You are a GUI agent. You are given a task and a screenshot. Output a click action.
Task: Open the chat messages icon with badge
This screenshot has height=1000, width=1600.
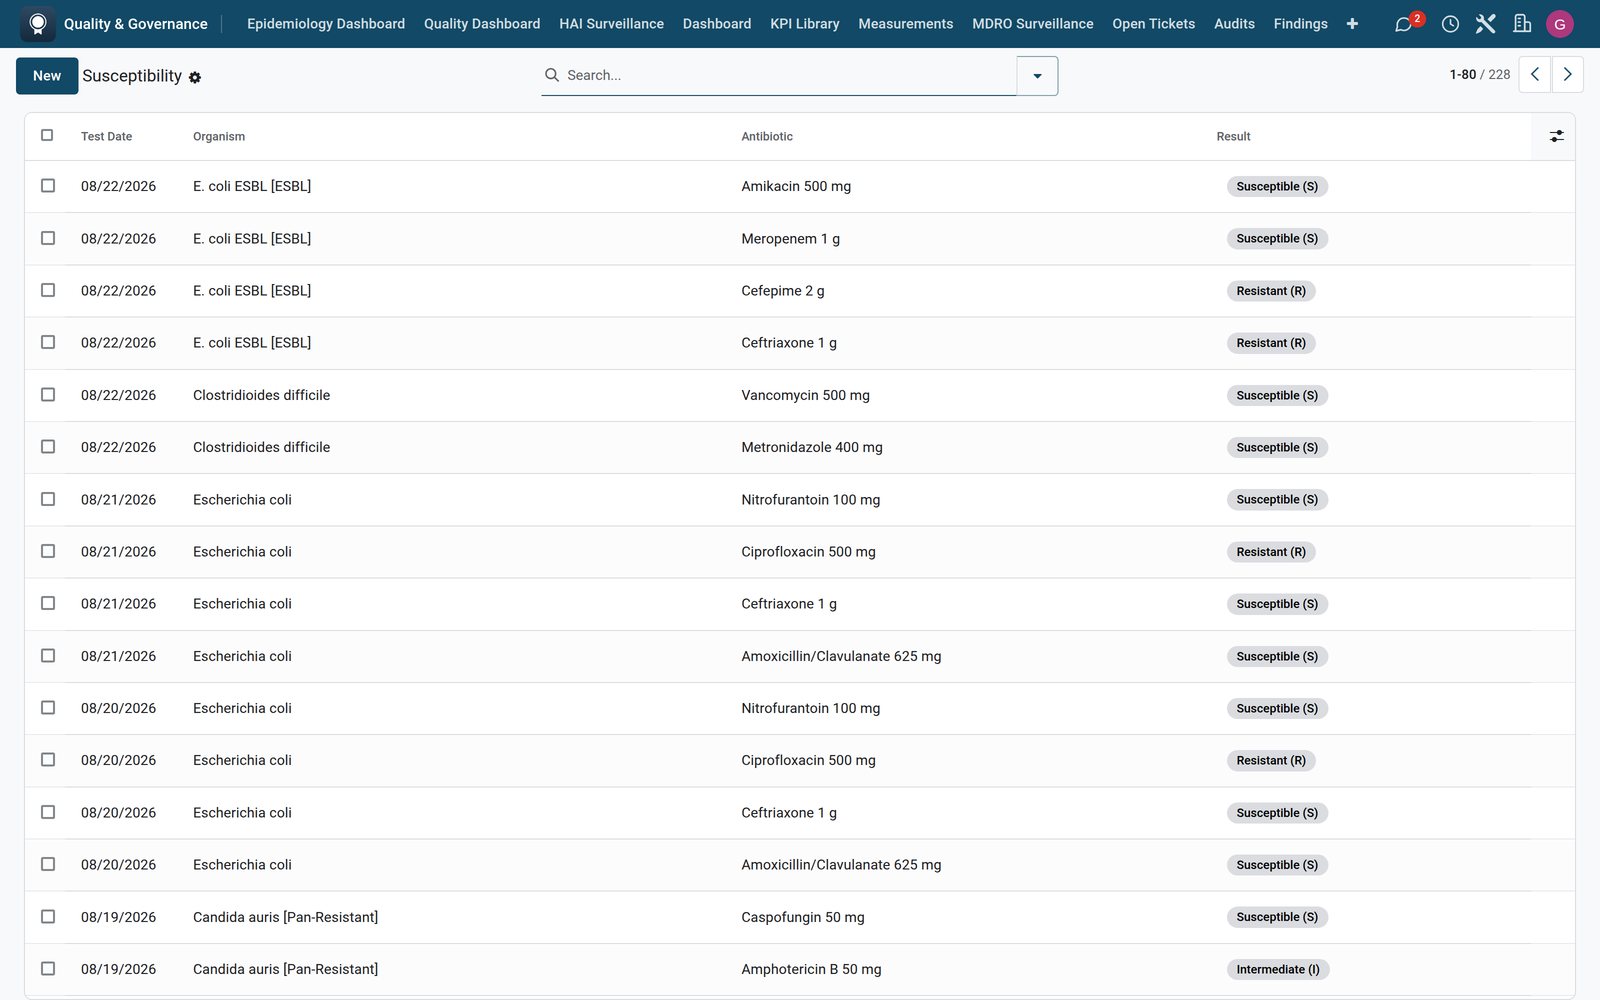point(1406,24)
